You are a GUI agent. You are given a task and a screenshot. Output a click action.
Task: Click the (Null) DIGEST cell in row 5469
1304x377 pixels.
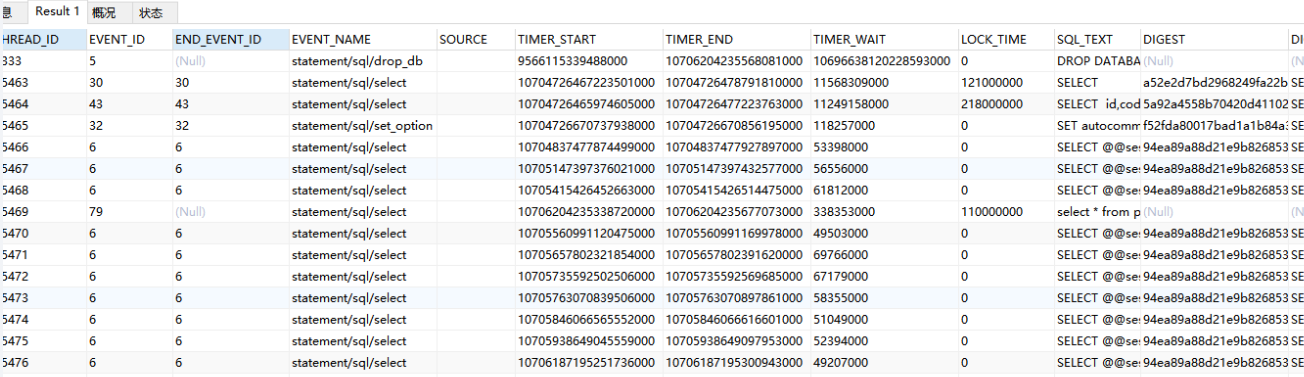(1214, 212)
